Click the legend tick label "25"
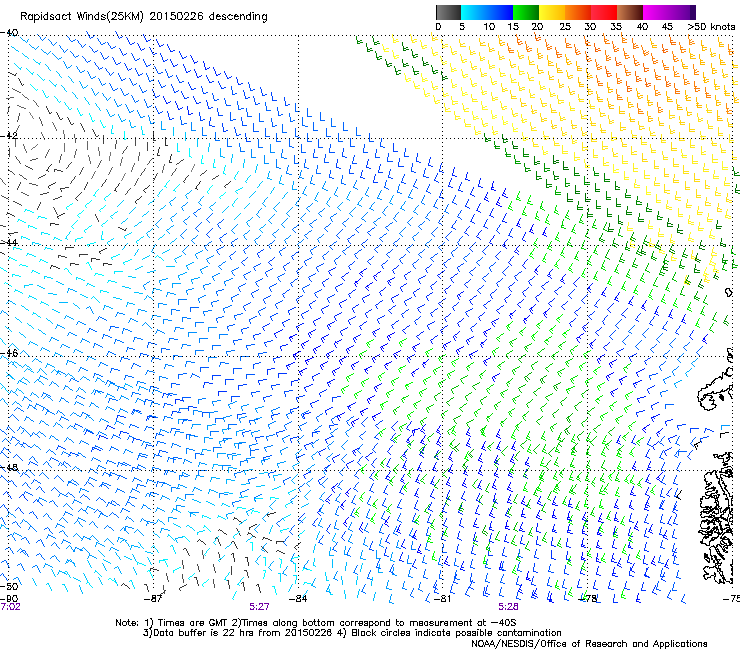Viewport: 740px width, 650px height. pyautogui.click(x=565, y=27)
